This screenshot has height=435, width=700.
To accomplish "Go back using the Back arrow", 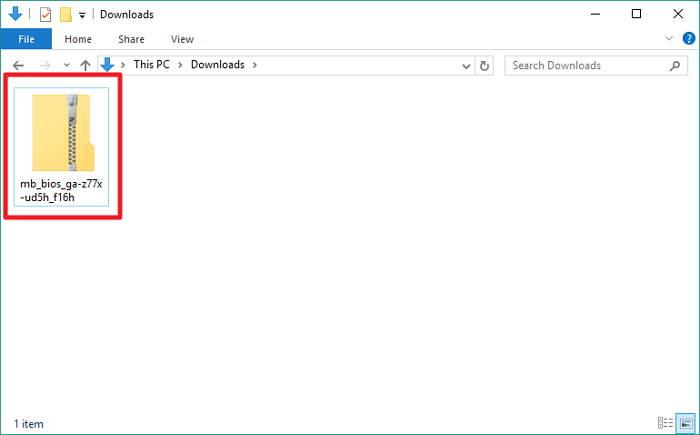I will tap(18, 65).
